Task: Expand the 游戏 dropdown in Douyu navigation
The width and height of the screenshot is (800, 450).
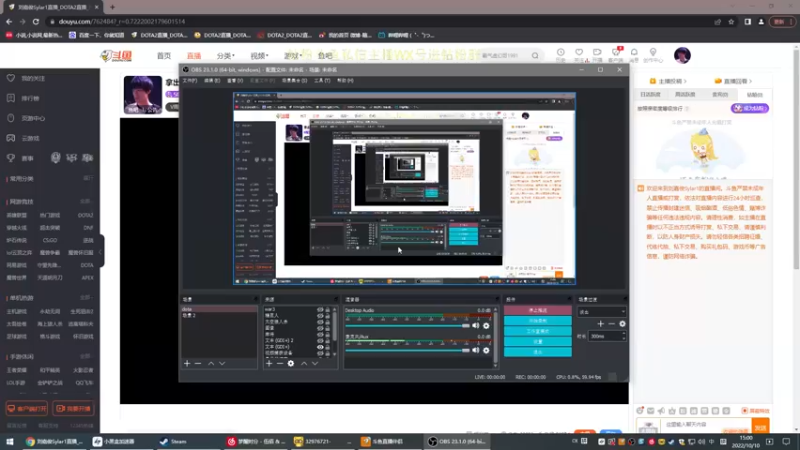Action: pos(293,56)
